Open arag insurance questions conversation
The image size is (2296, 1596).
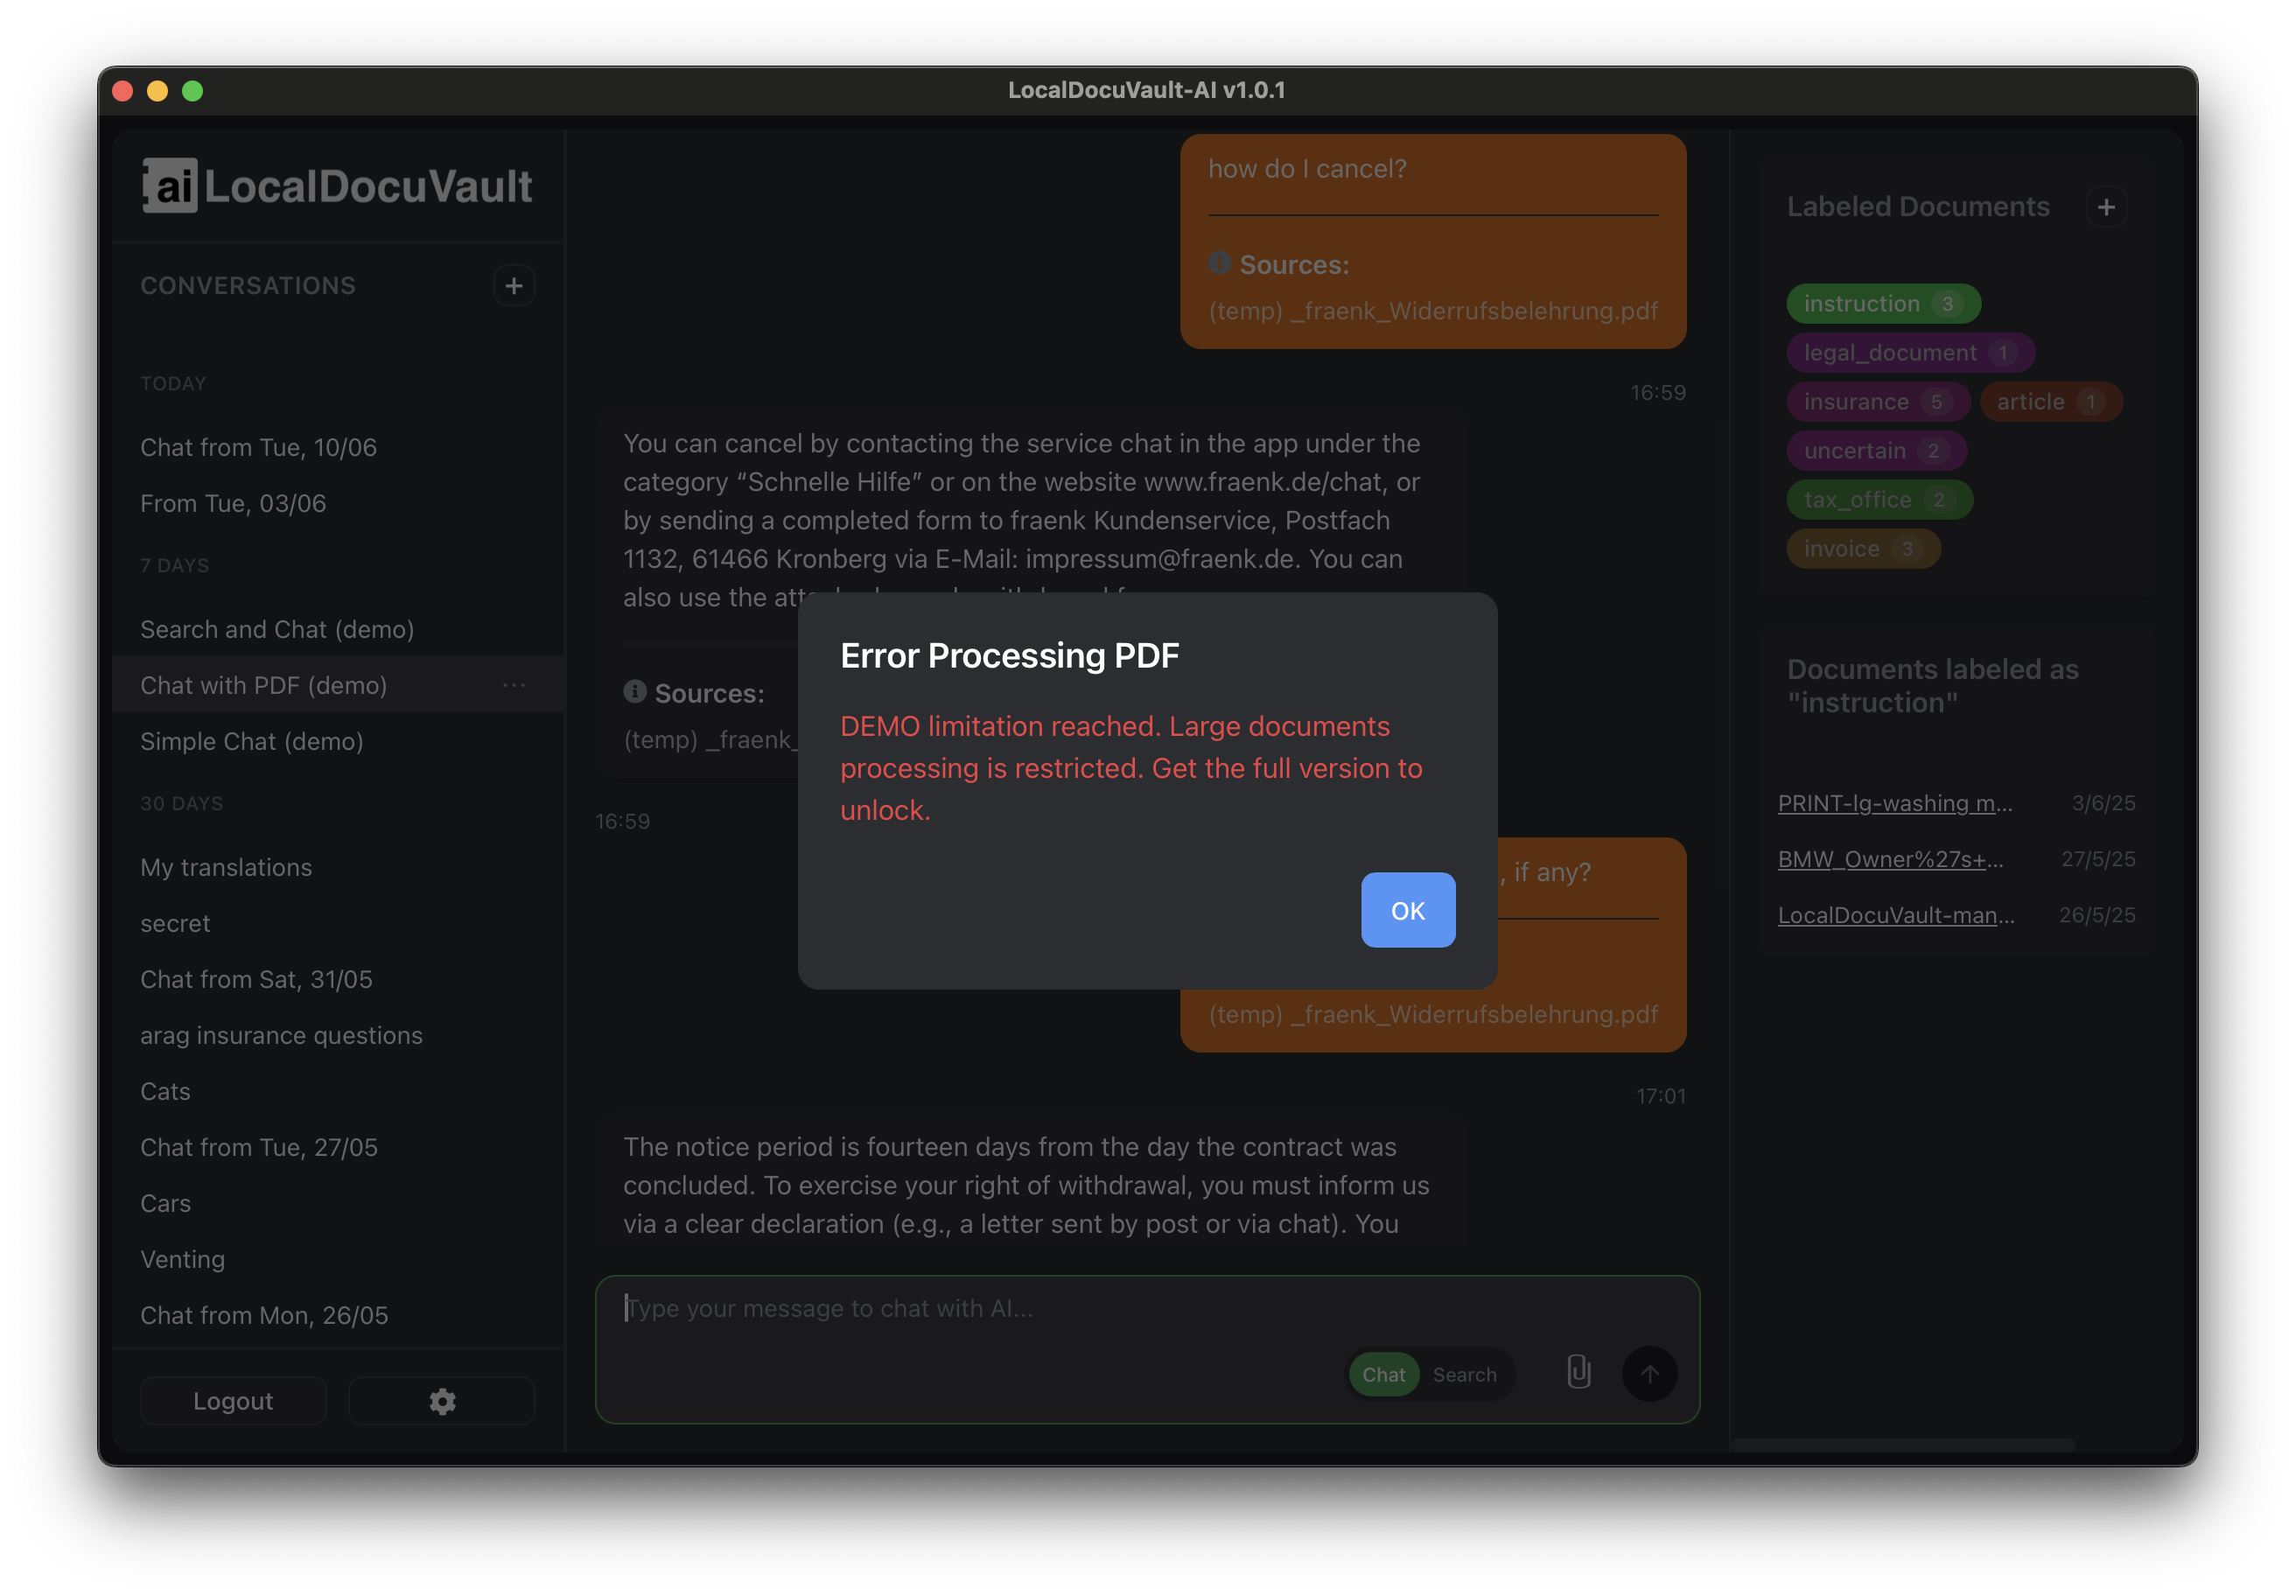(x=338, y=1035)
